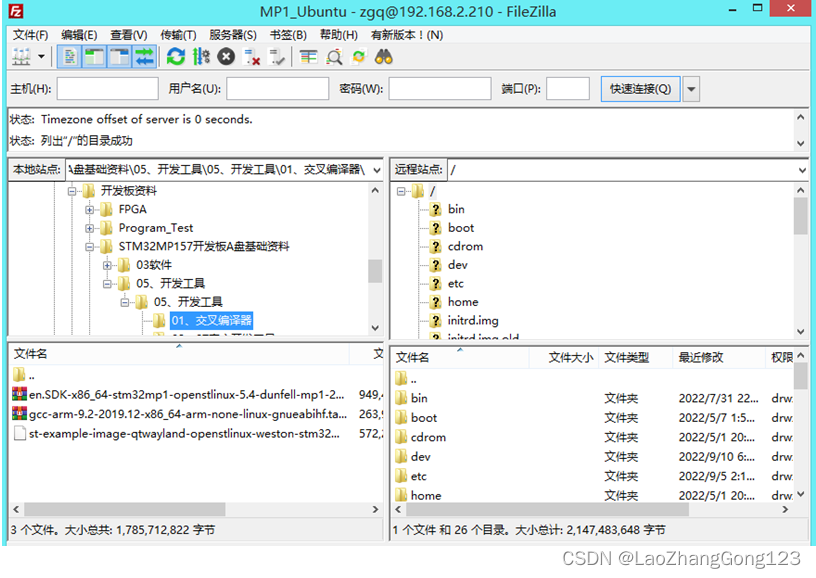Expand the Program_Test folder node

(x=90, y=228)
